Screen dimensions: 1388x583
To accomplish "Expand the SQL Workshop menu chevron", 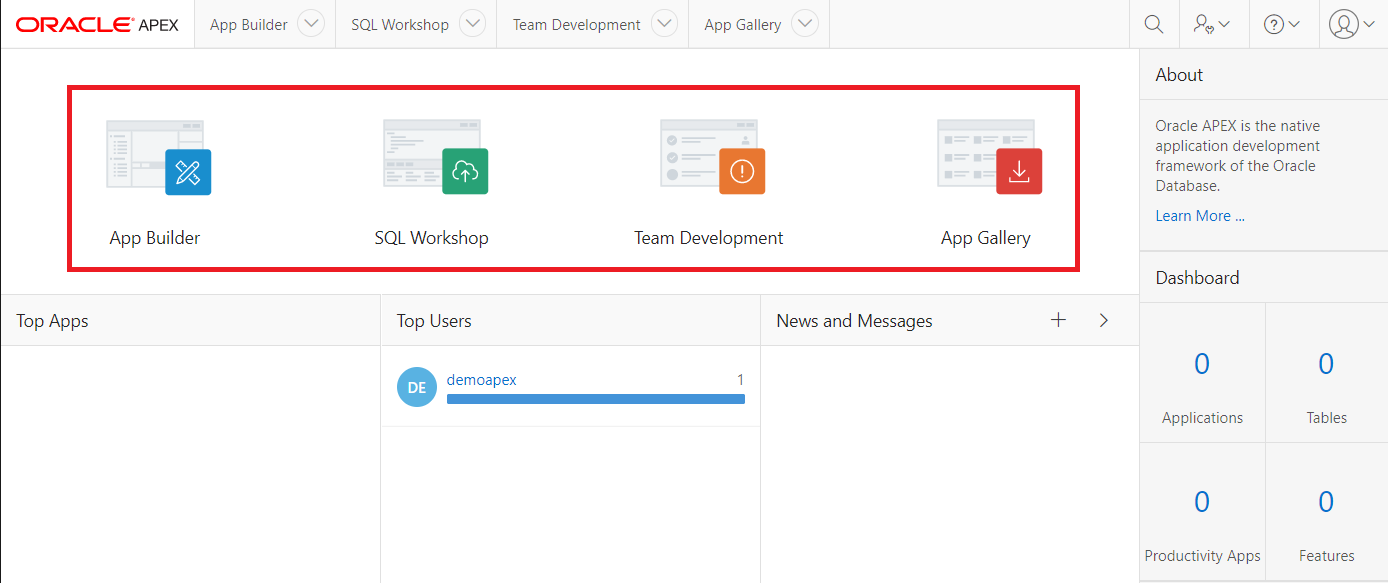I will click(x=472, y=24).
